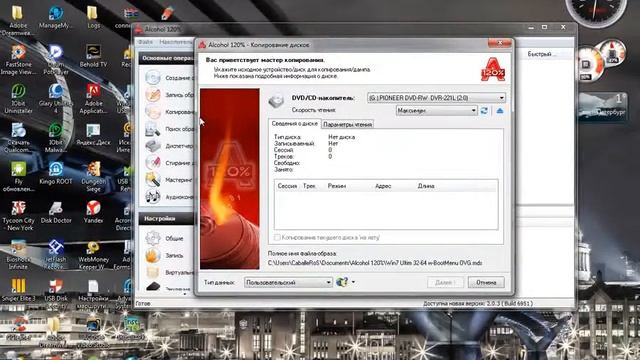
Task: Open the Yandex browser desktop shortcut
Action: [93, 212]
